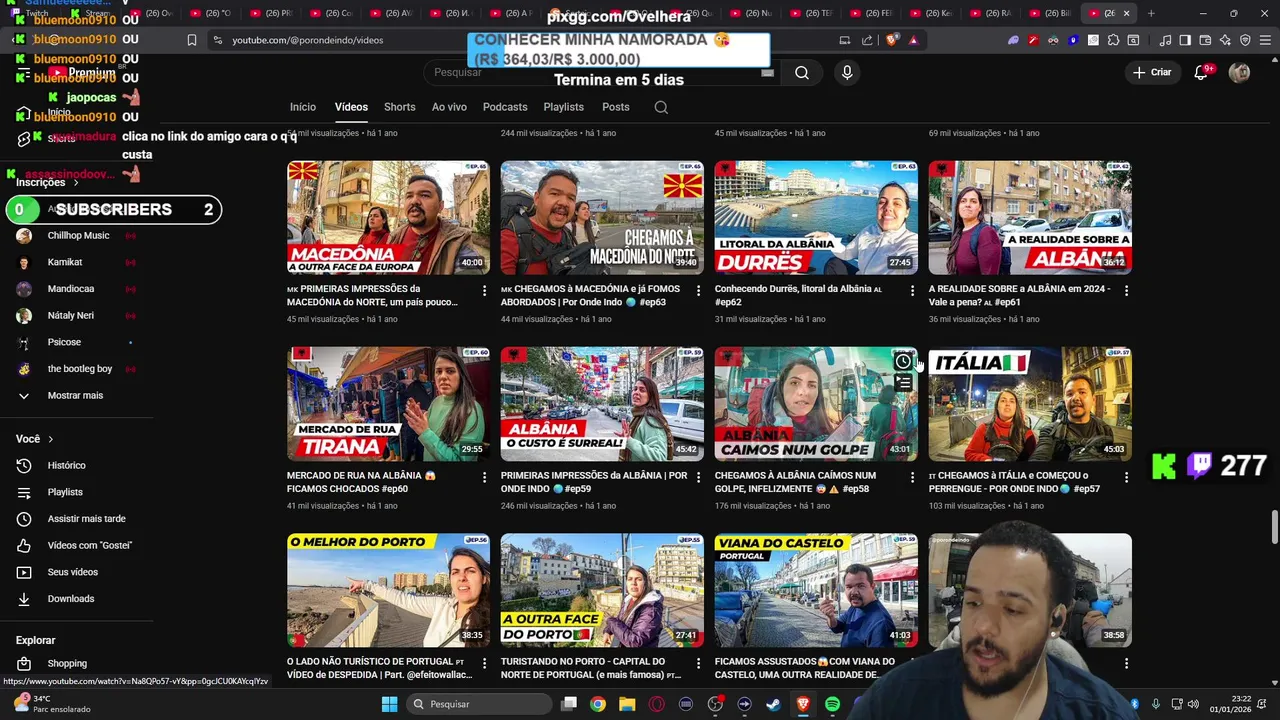Open options menu for the Mercado de Rua na Albânia video
This screenshot has width=1280, height=720.
(484, 478)
